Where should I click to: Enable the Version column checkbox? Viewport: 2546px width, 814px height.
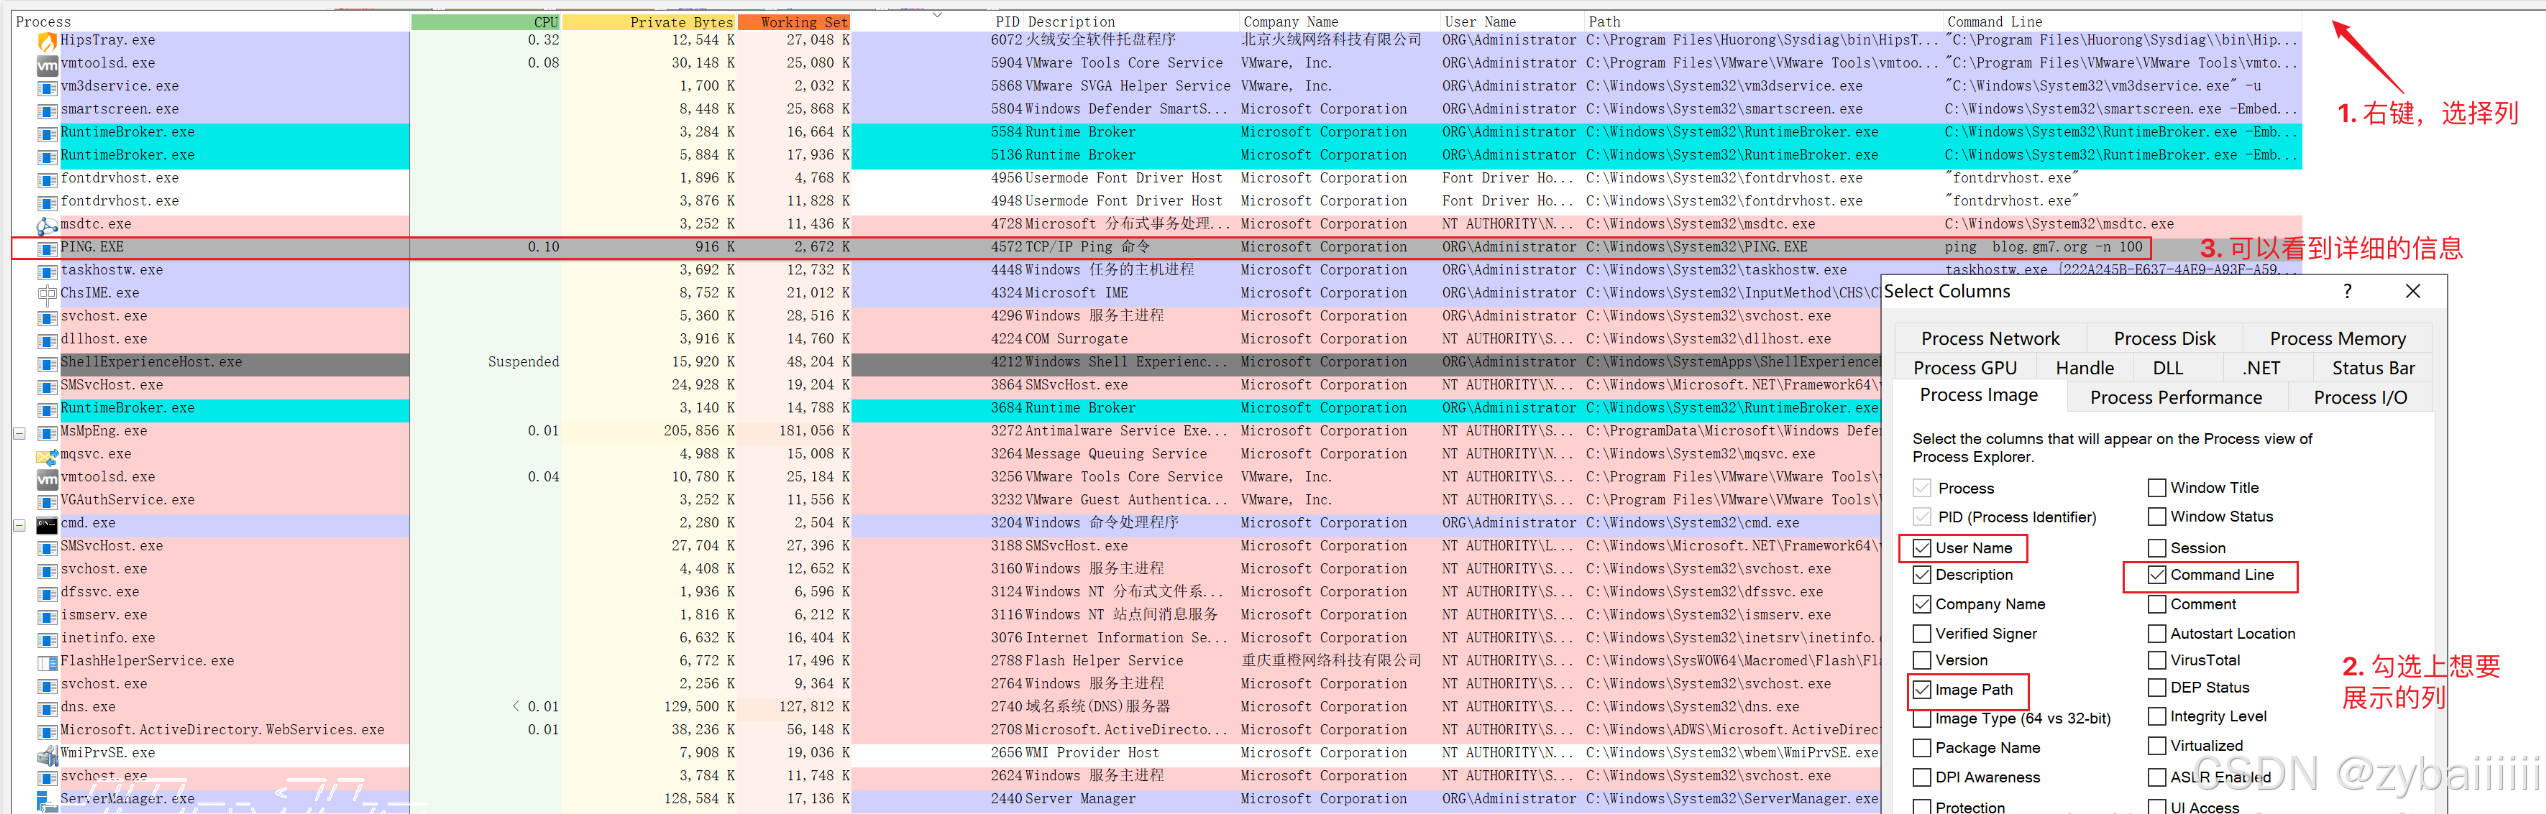(1922, 660)
